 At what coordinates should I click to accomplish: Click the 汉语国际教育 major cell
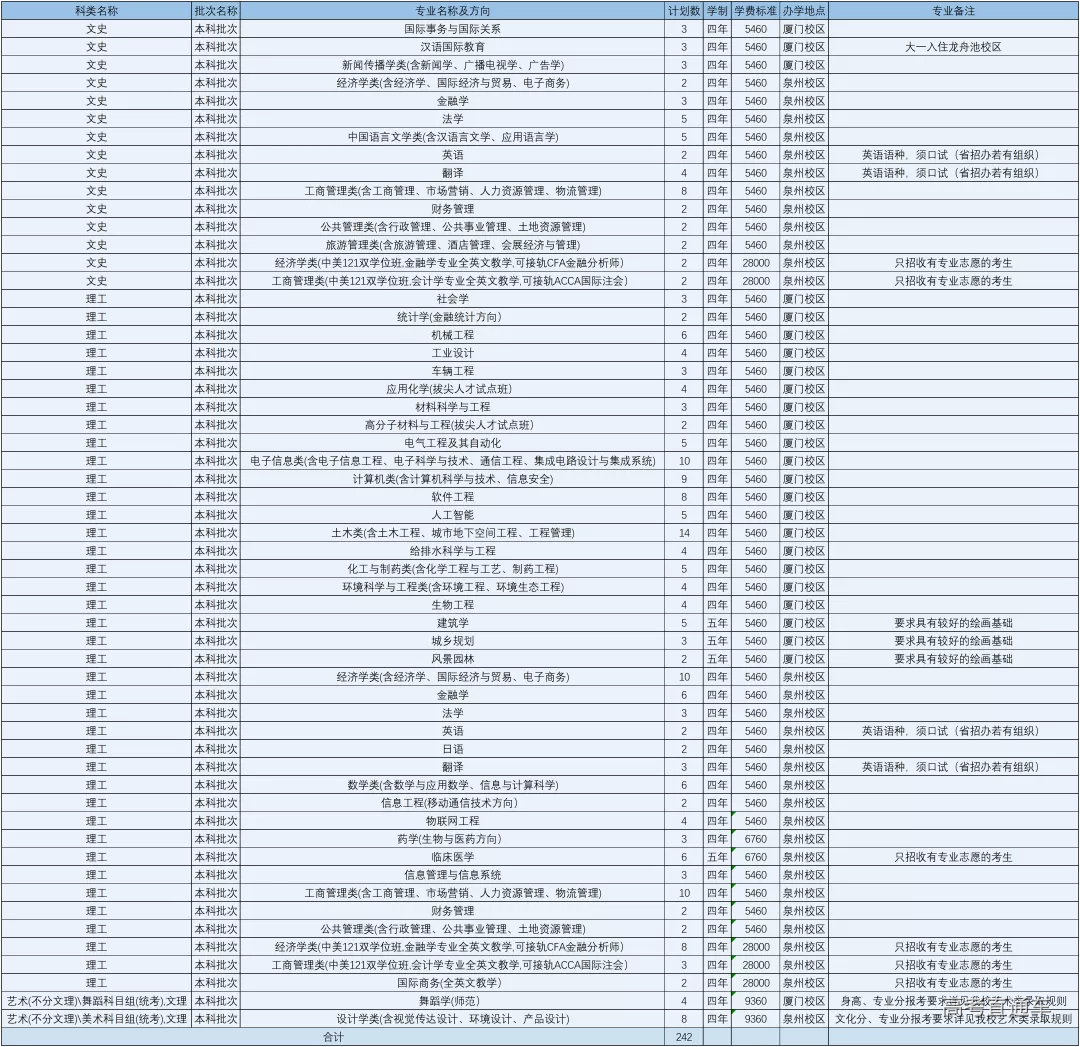coord(453,47)
